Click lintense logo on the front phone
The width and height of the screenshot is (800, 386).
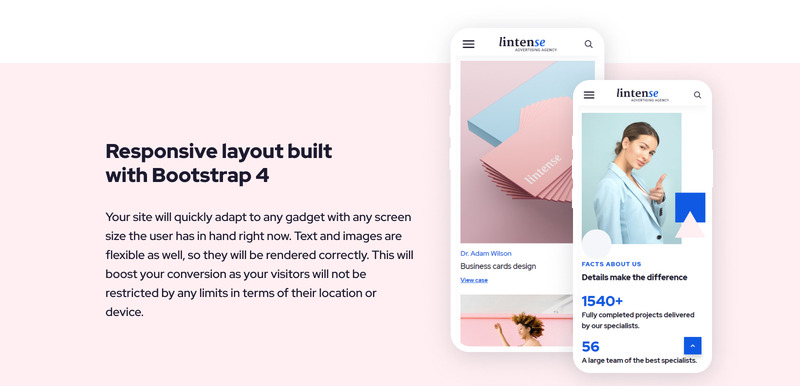[642, 94]
